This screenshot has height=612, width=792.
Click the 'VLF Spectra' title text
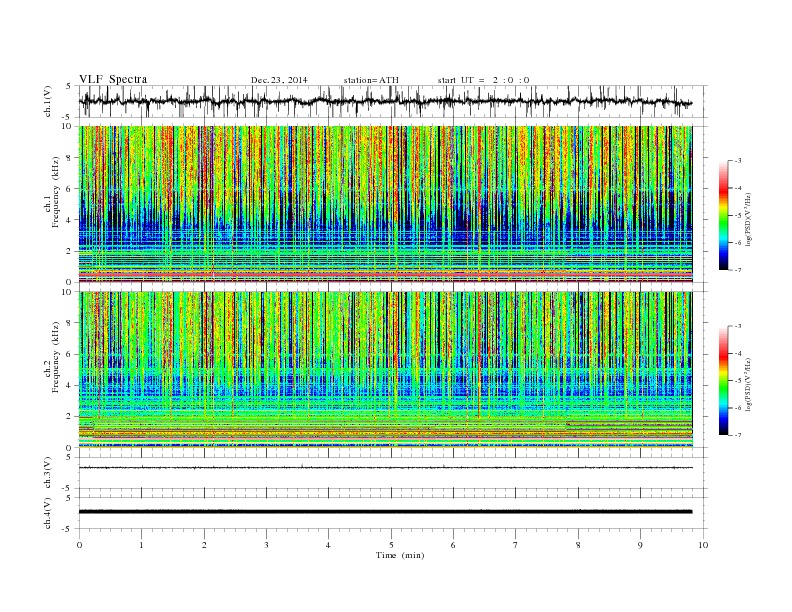coord(113,79)
